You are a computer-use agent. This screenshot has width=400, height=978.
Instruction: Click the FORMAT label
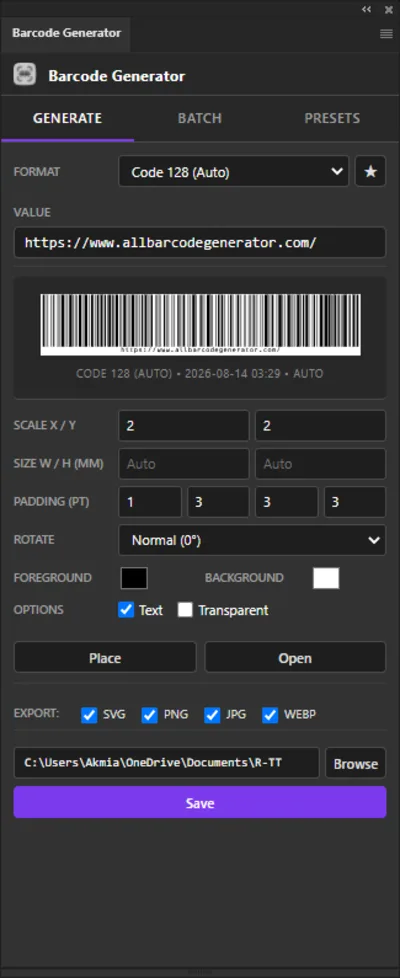[x=37, y=172]
